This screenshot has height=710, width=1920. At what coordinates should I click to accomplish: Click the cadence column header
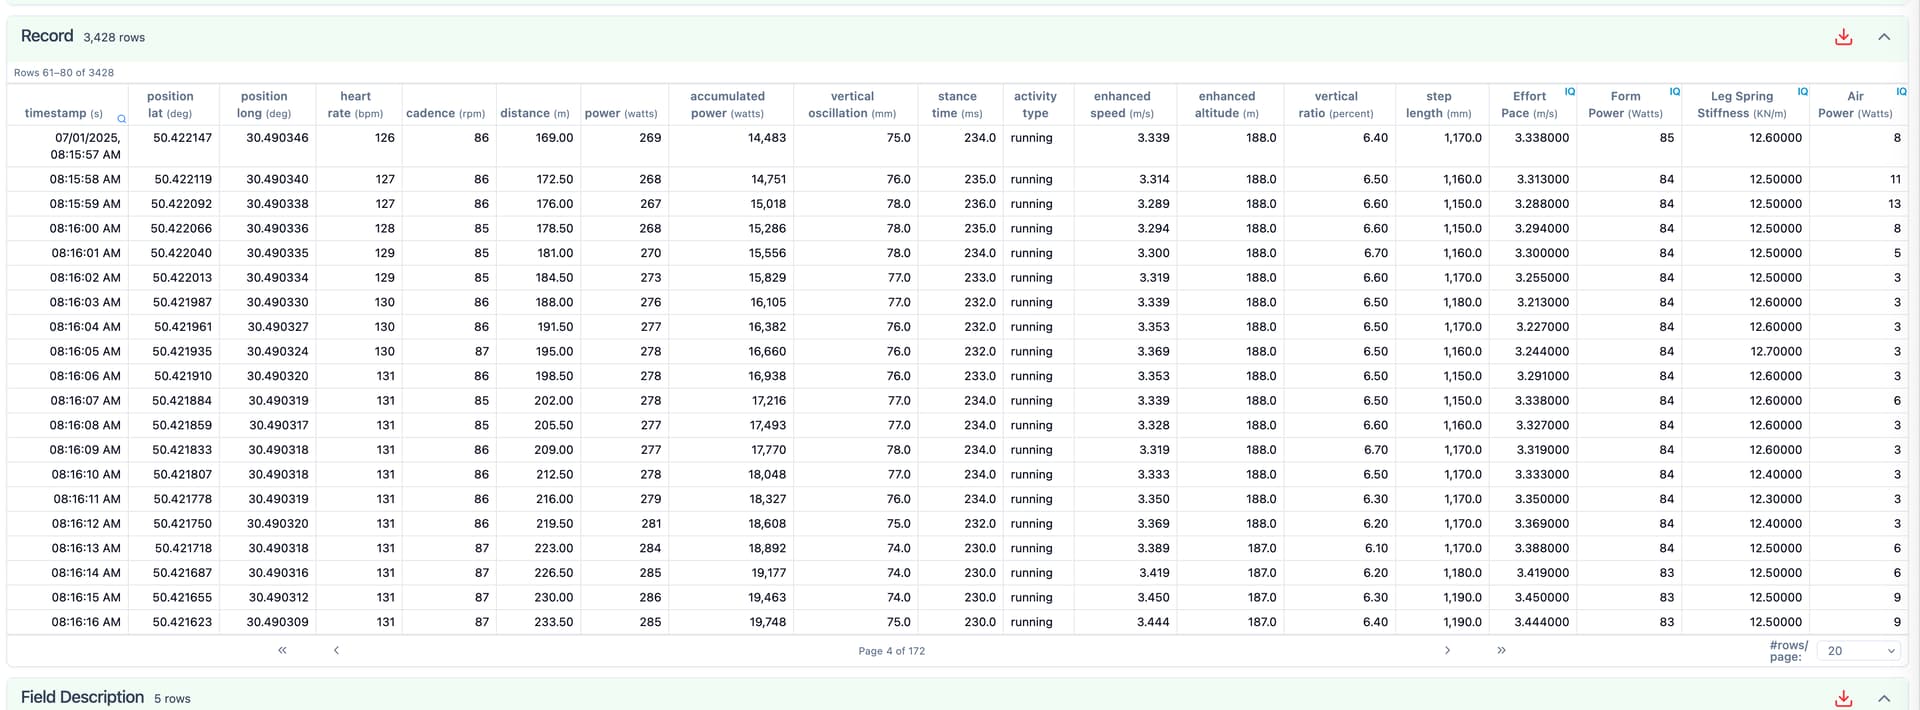click(445, 113)
